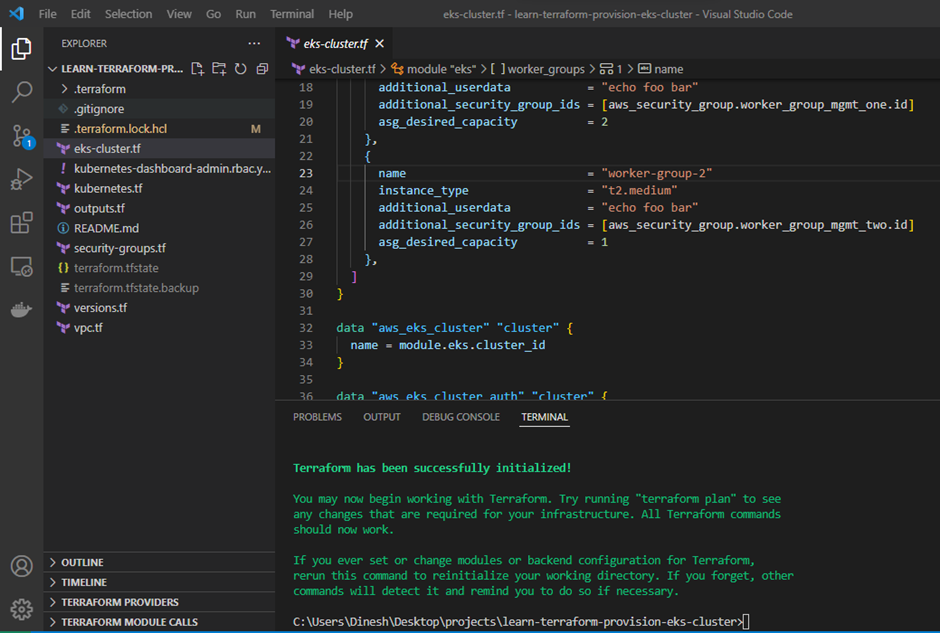The image size is (940, 633).
Task: Open the Explorer view in activity bar
Action: (x=21, y=48)
